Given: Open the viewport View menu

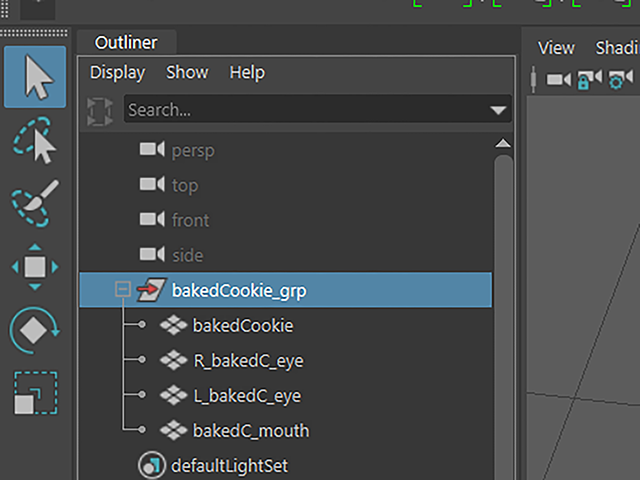Looking at the screenshot, I should (x=556, y=48).
